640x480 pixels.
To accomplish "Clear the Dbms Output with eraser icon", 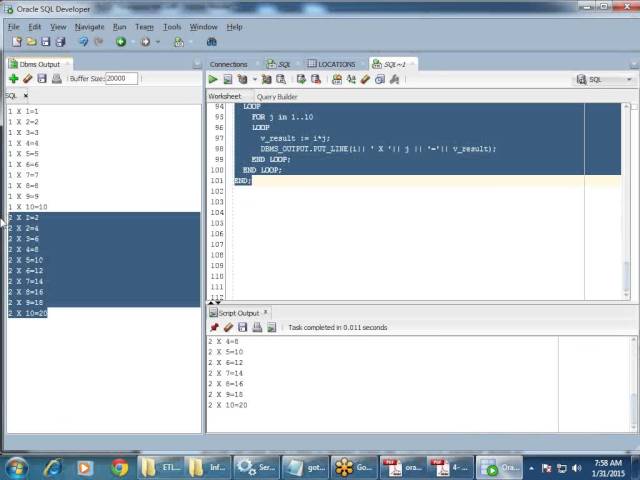I will click(27, 79).
